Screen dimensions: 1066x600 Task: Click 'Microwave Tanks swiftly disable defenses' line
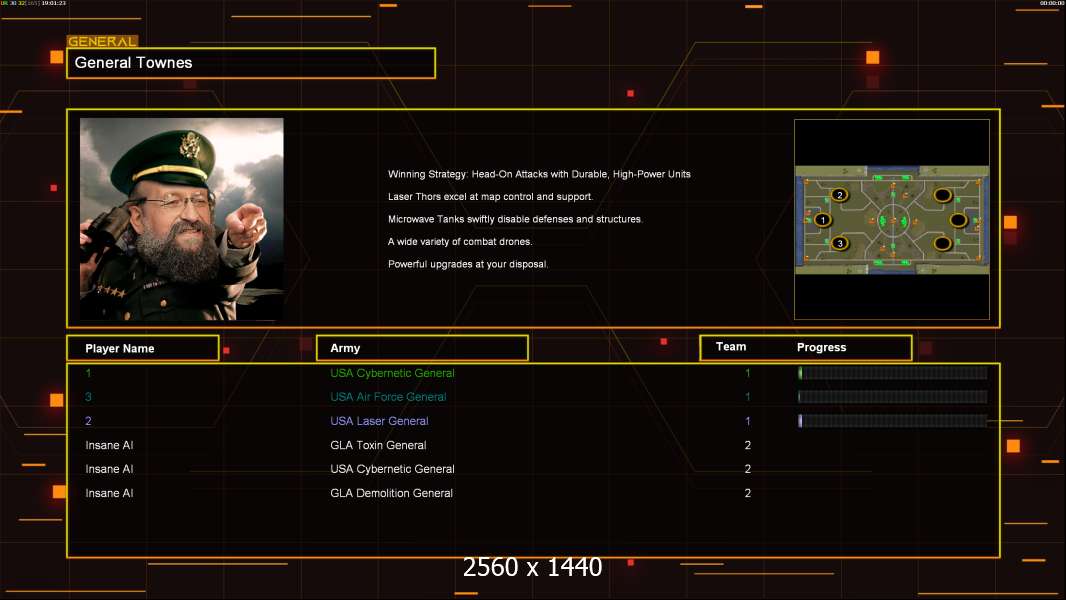[x=515, y=219]
